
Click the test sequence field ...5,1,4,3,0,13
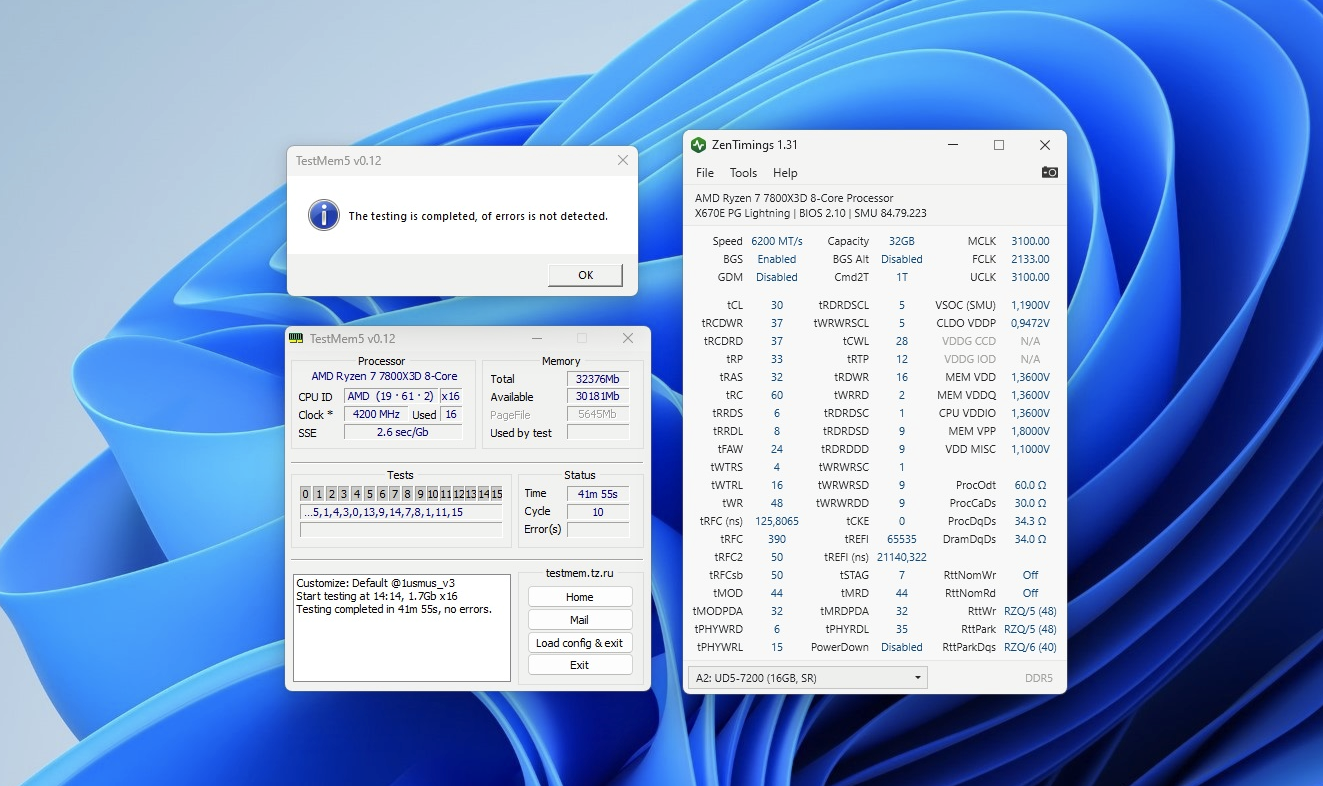point(401,513)
